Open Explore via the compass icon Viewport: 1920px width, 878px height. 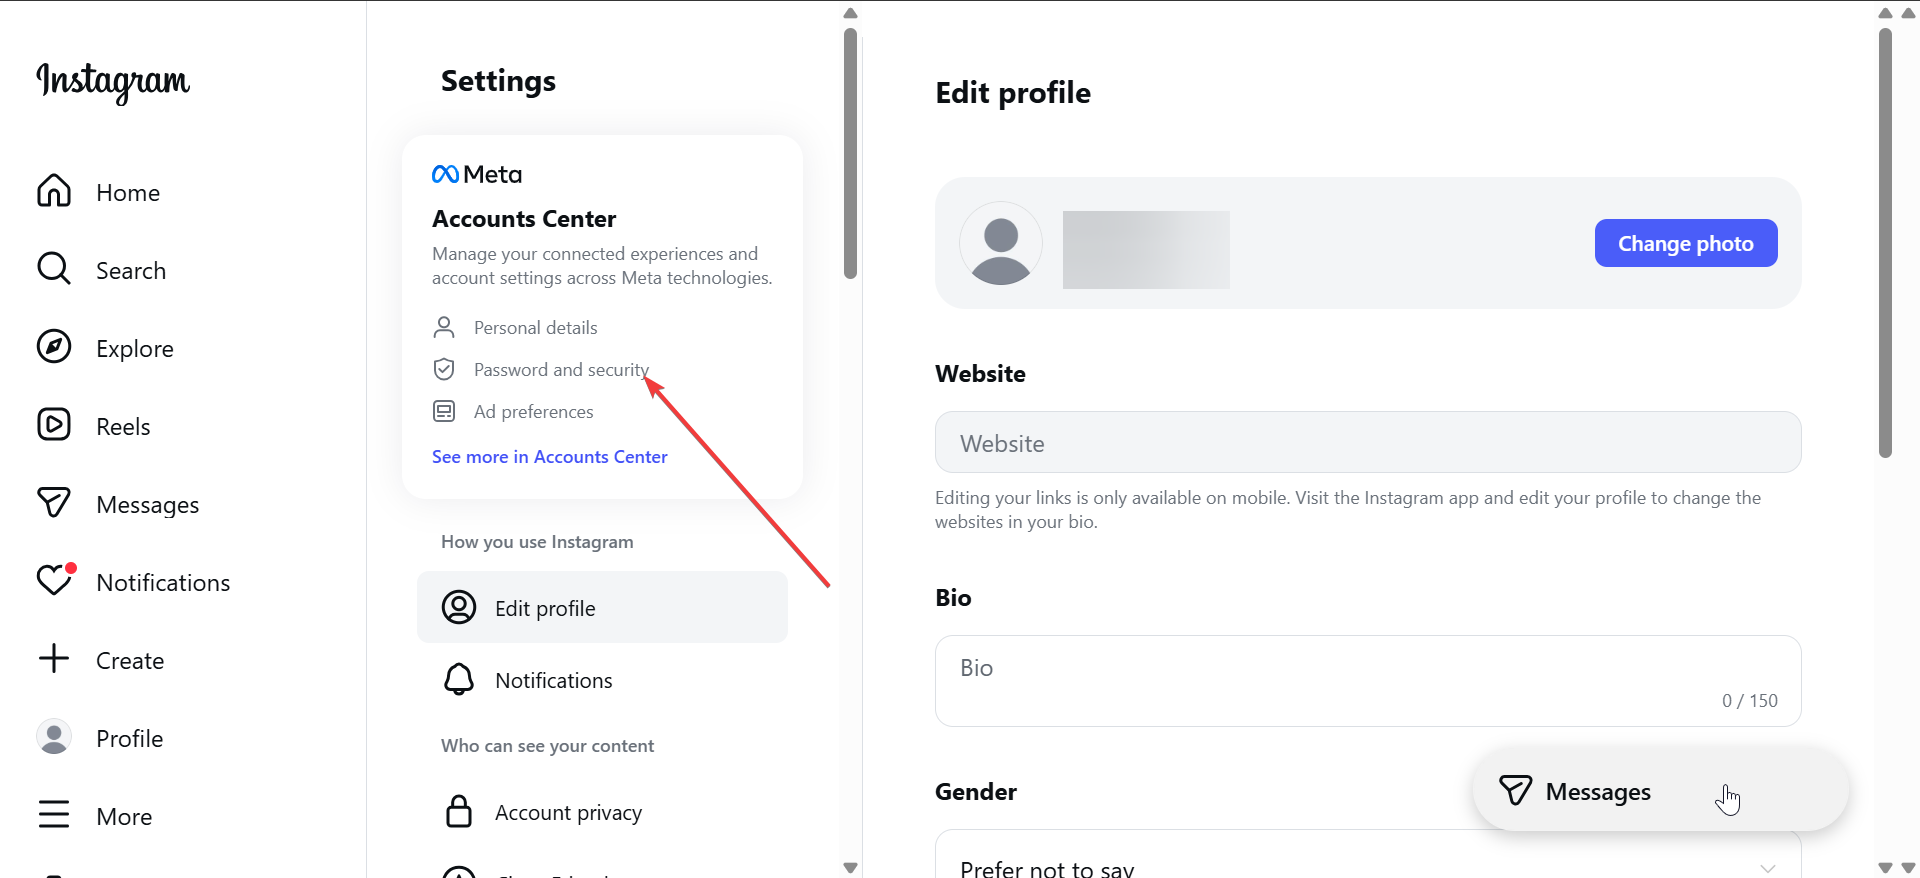[54, 347]
